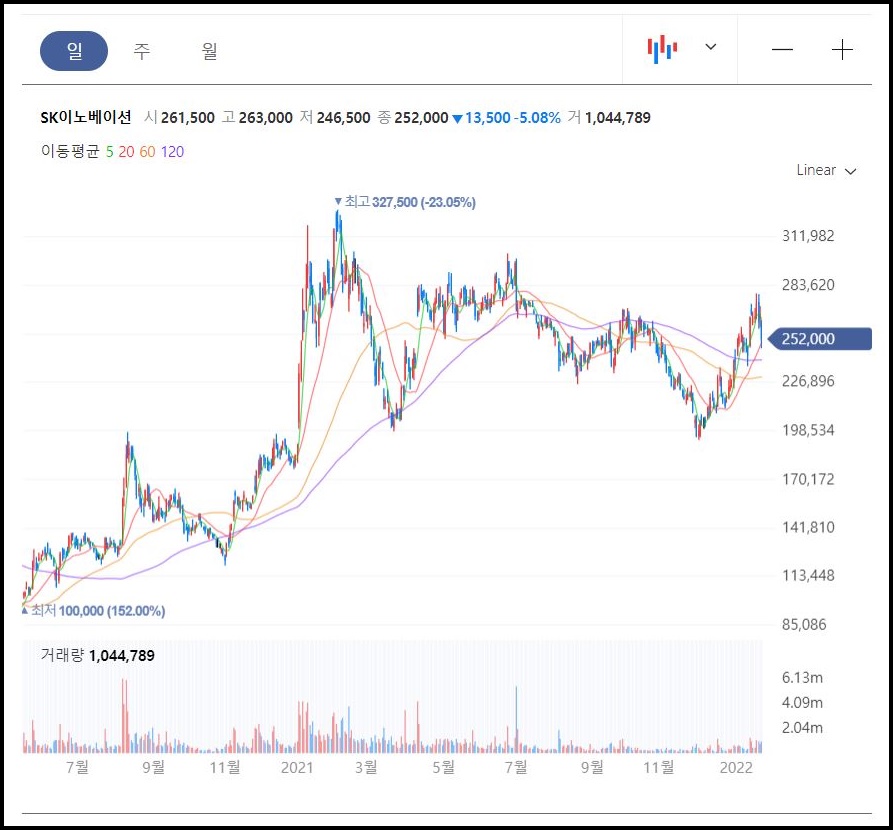Click the 최저 100,000 low marker
893x830 pixels.
pyautogui.click(x=93, y=611)
